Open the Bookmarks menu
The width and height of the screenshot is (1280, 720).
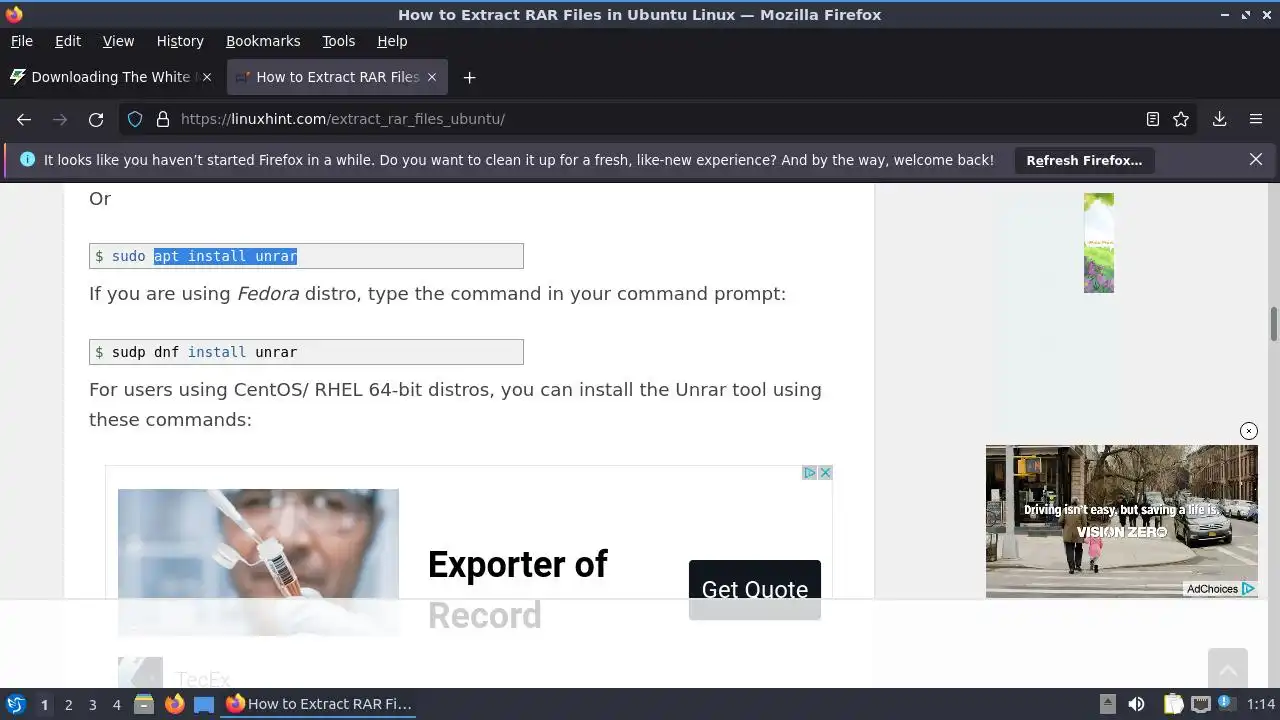click(263, 41)
